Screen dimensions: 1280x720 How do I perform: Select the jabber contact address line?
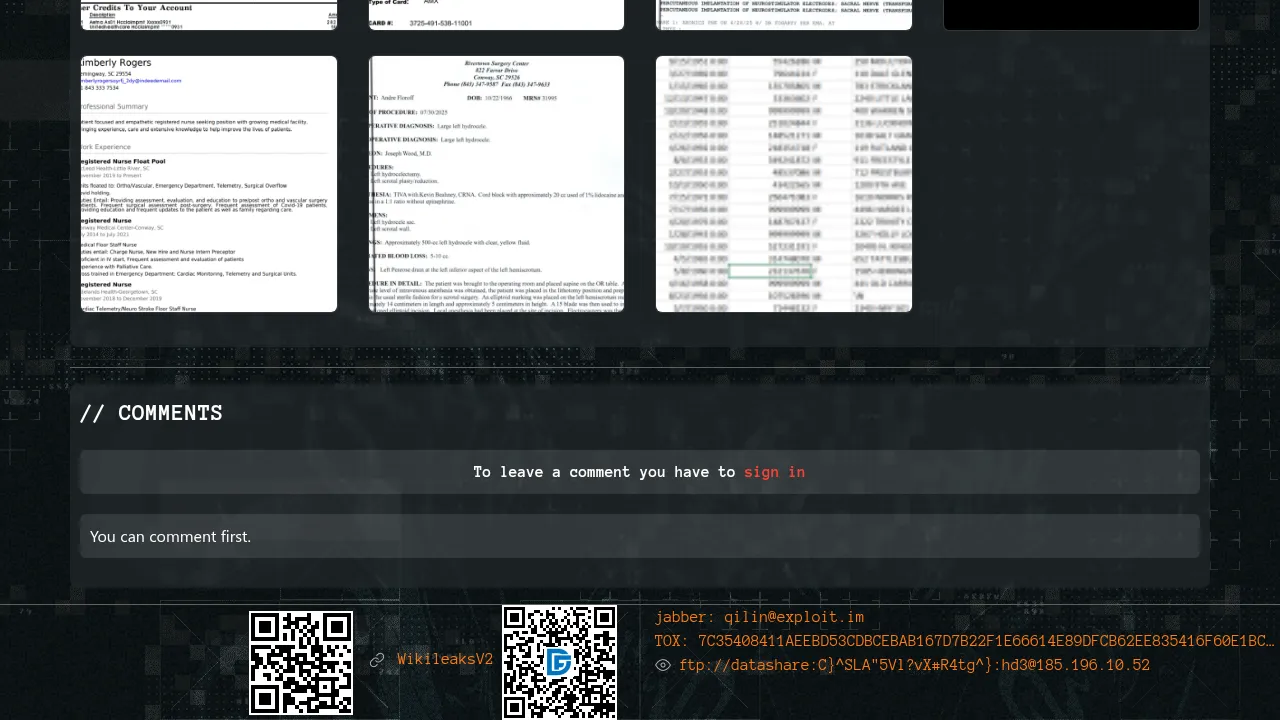(x=759, y=618)
